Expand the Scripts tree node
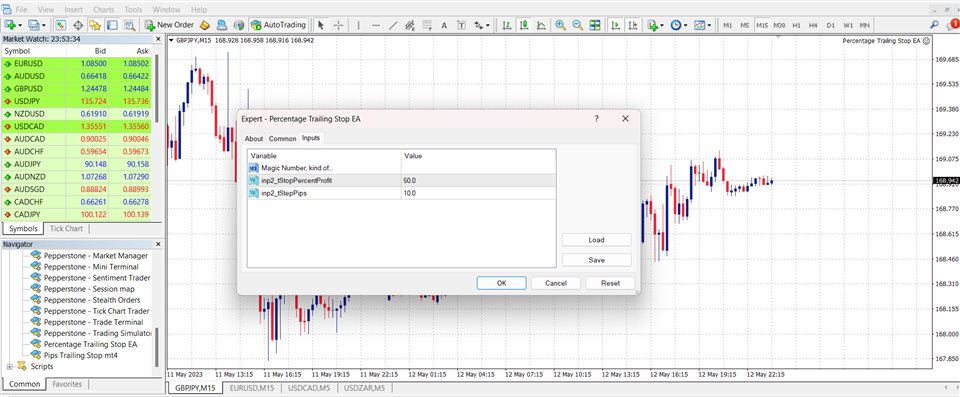Screen dimensions: 960x397 (10, 366)
